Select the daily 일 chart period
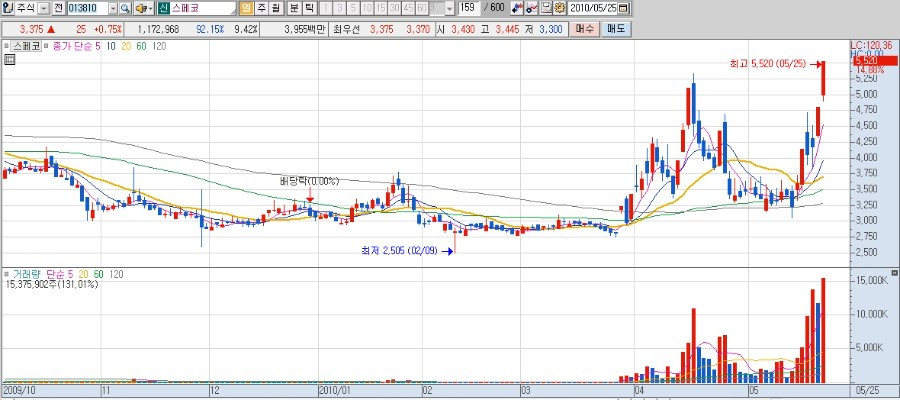Image resolution: width=900 pixels, height=400 pixels. click(246, 8)
